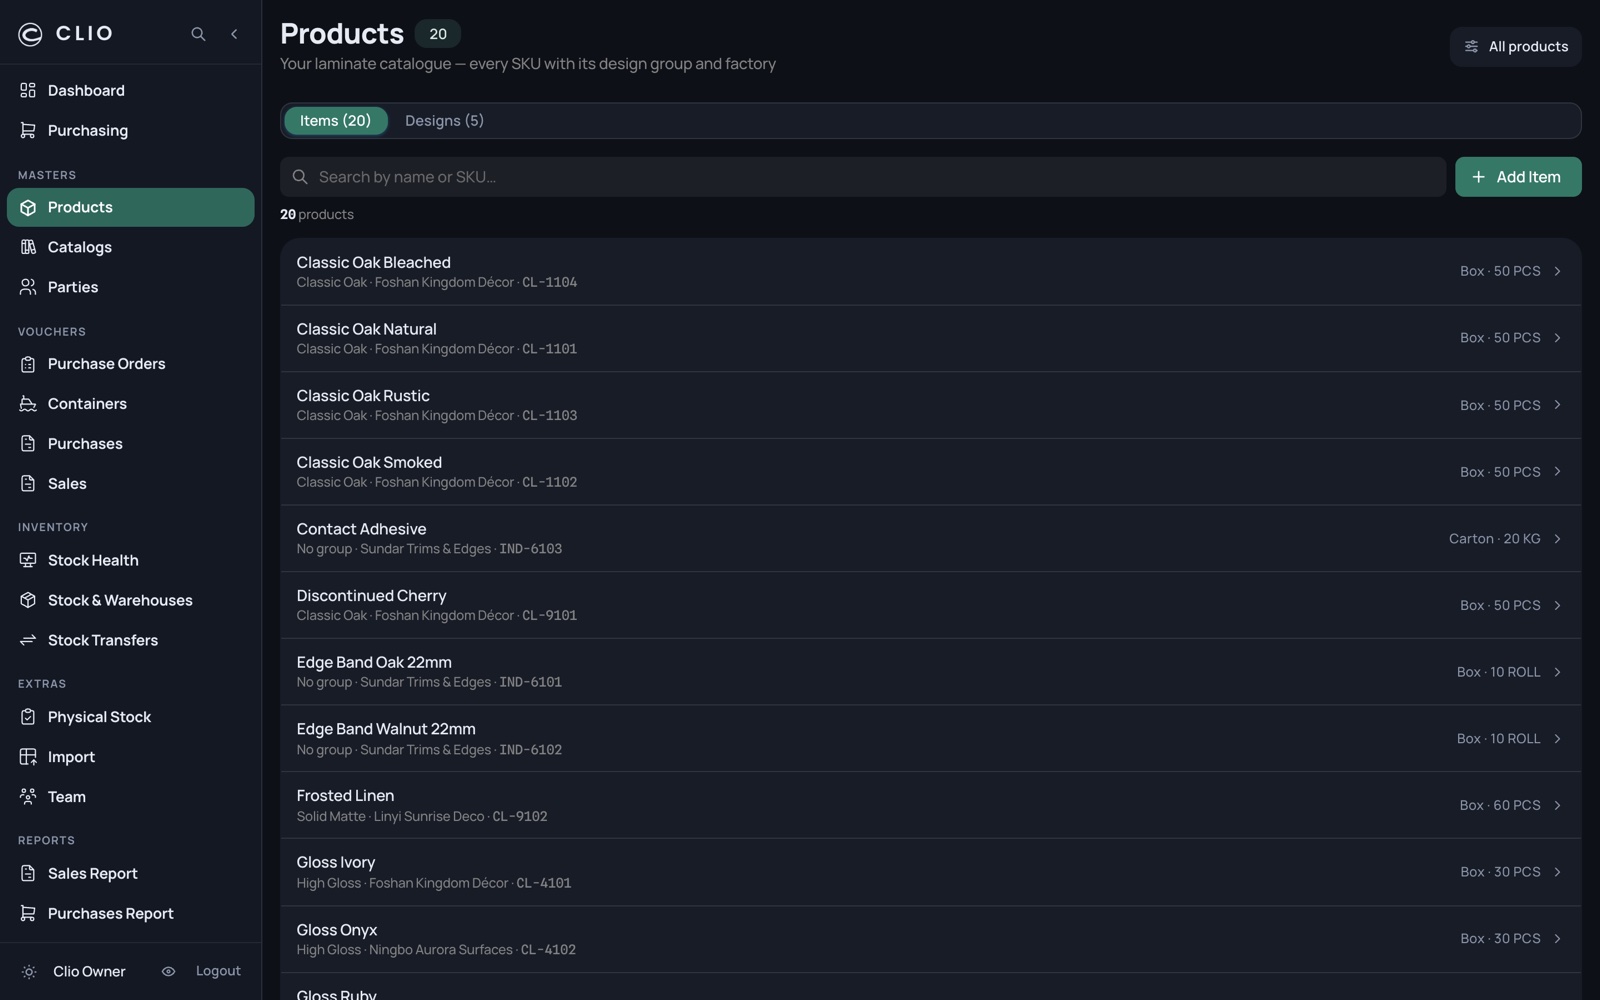Open the Catalogs icon
1600x1000 pixels.
[x=28, y=248]
